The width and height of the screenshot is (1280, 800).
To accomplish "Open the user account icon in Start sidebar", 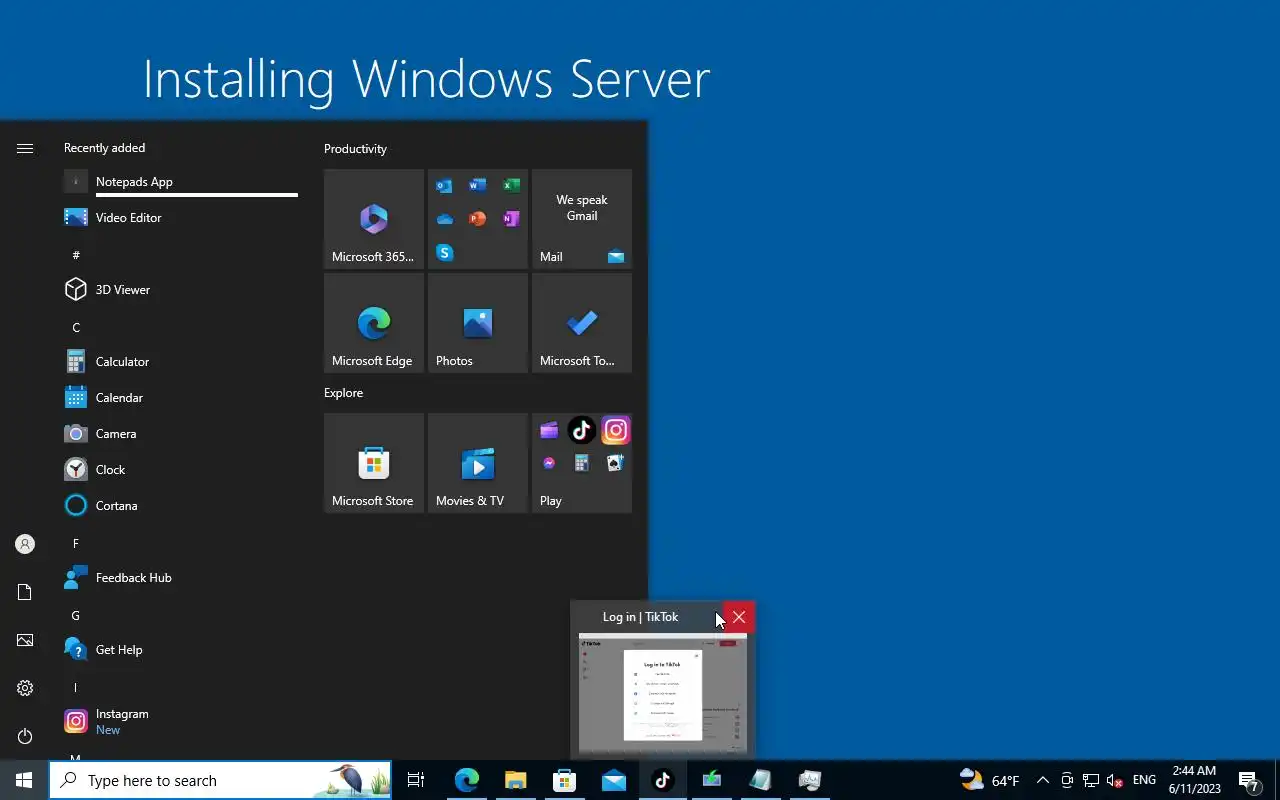I will (25, 544).
